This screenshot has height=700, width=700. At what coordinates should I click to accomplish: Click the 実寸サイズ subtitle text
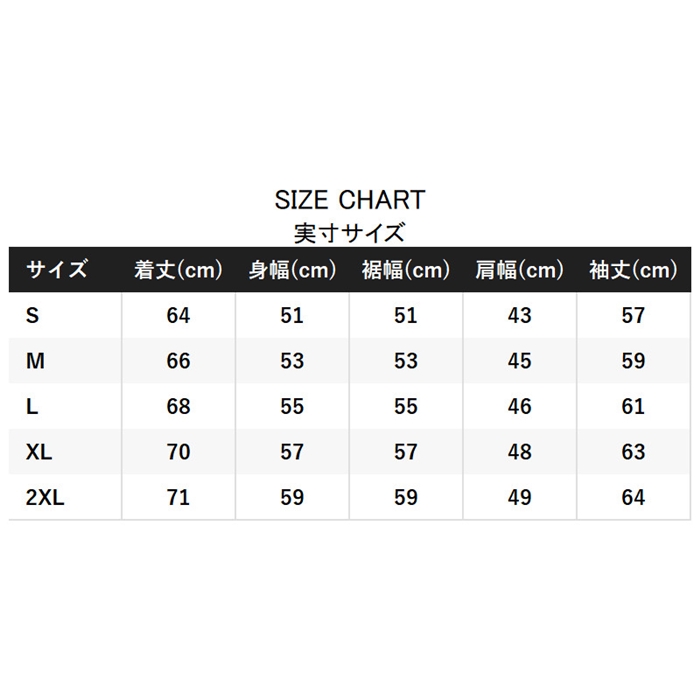click(349, 234)
